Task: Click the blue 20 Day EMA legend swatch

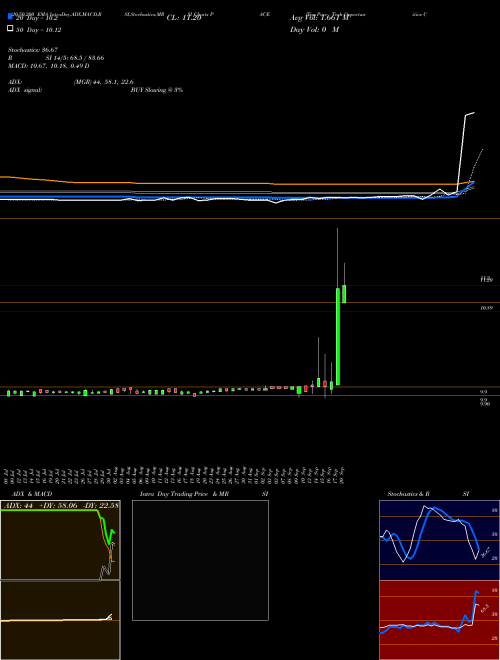Action: click(10, 17)
